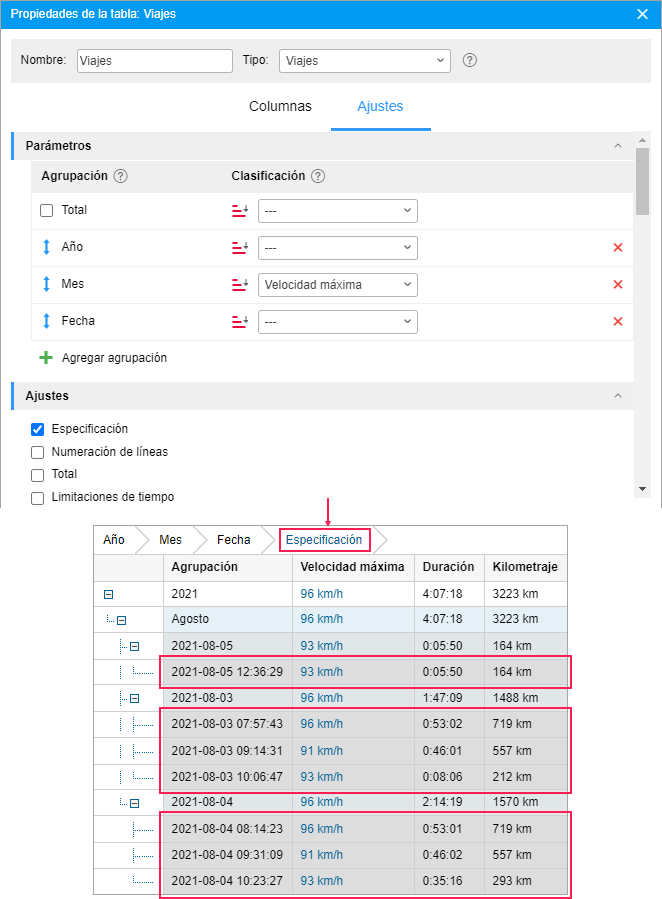The height and width of the screenshot is (899, 662).
Task: Open Velocidad máxima dropdown in Mes row
Action: (338, 285)
